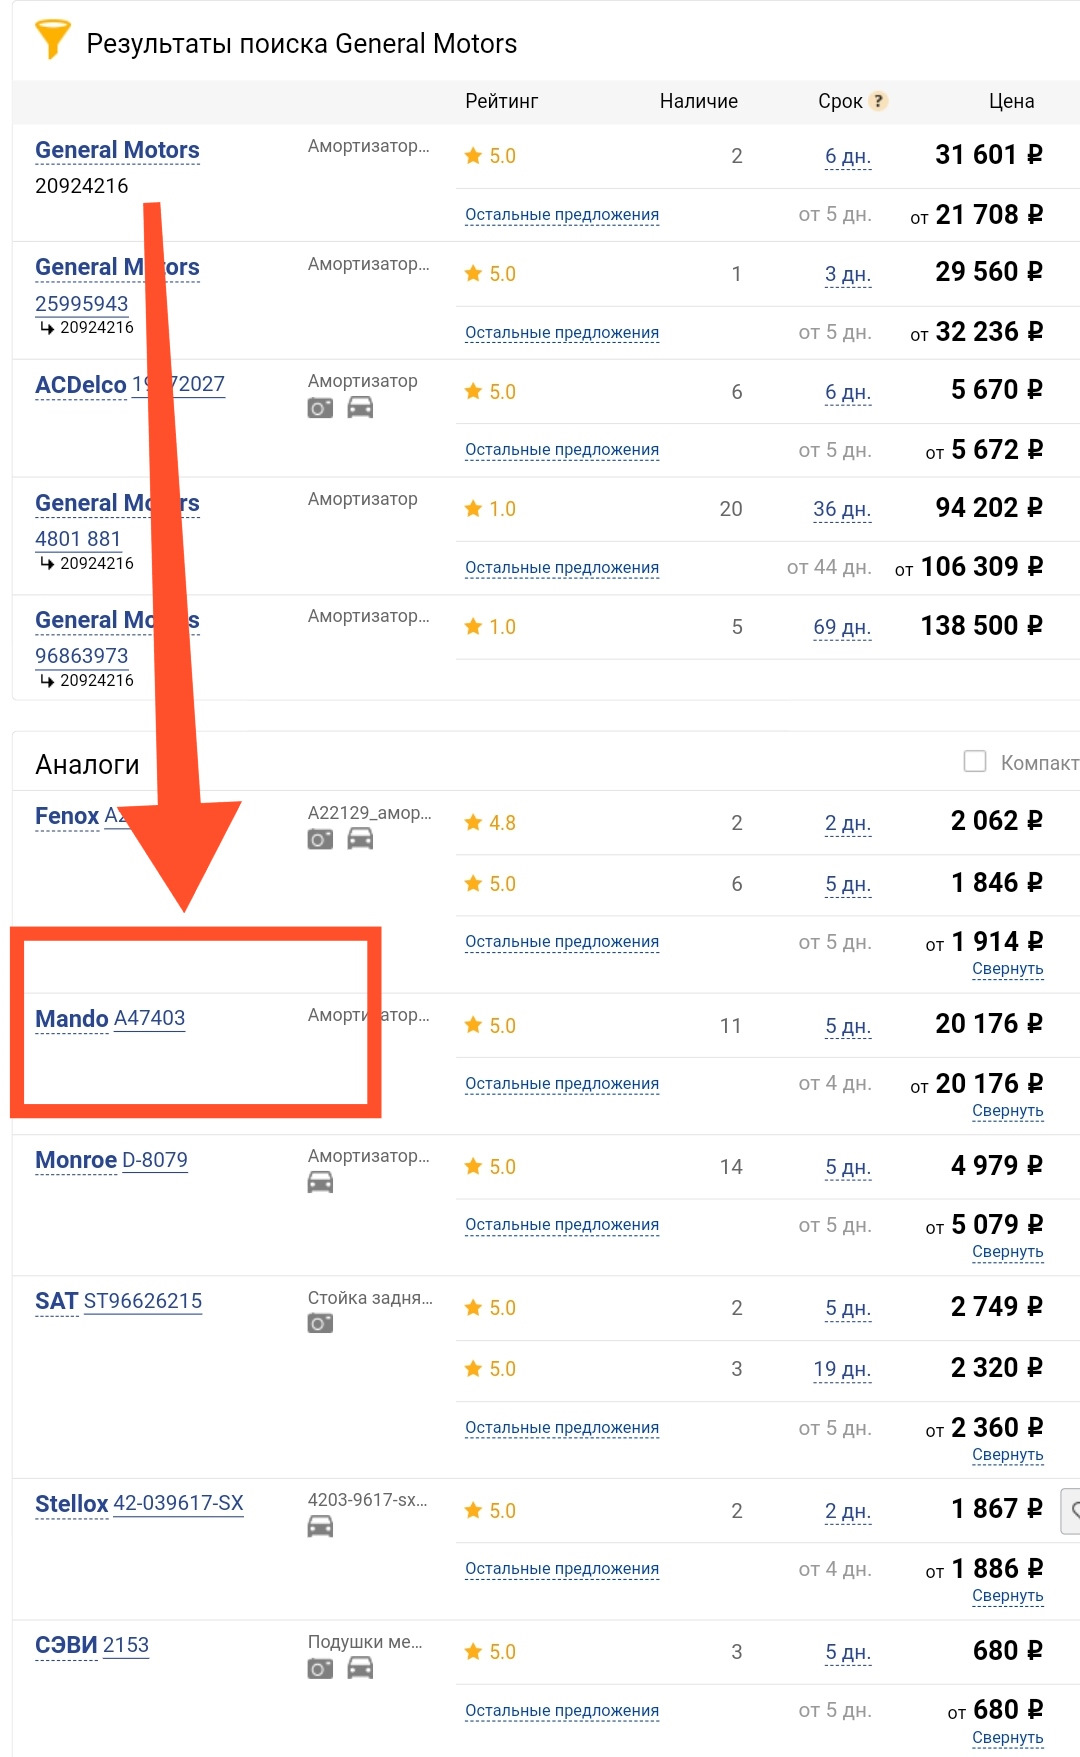Click the question mark icon next to Срок
Screen dimensions: 1080x1757
point(878,101)
